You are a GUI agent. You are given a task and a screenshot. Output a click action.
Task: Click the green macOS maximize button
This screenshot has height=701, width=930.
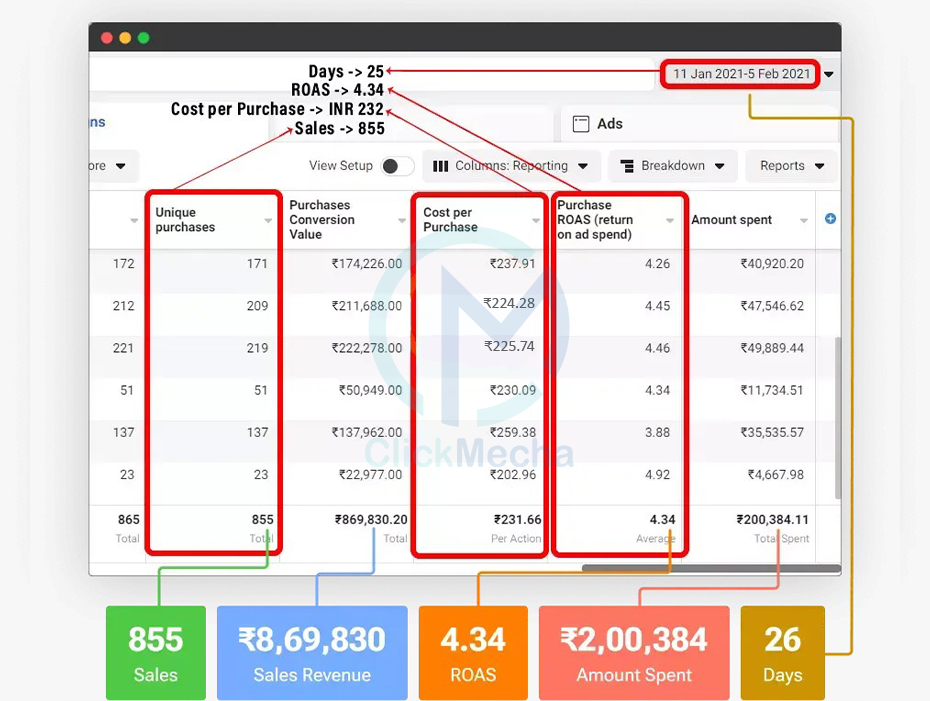coord(143,38)
